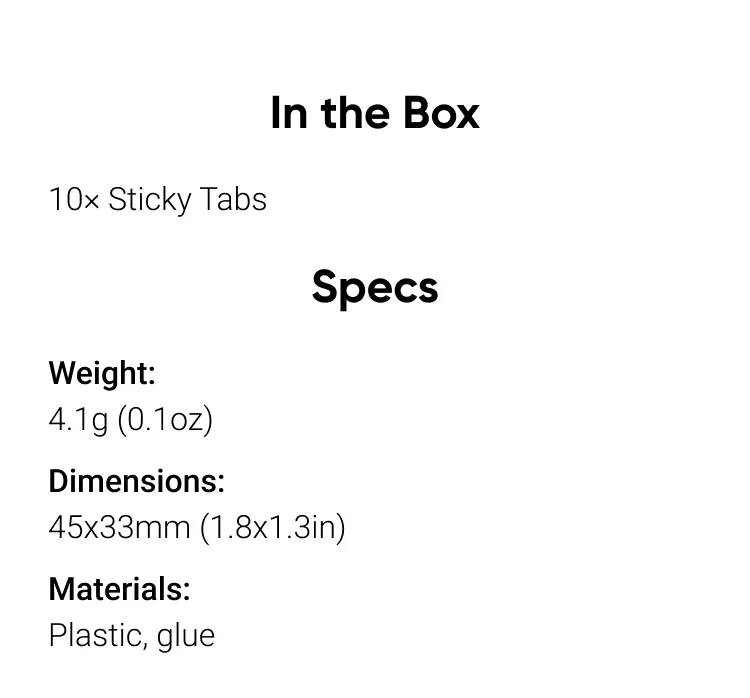Click the word "In" in top heading
Image resolution: width=750 pixels, height=698 pixels.
(x=288, y=113)
